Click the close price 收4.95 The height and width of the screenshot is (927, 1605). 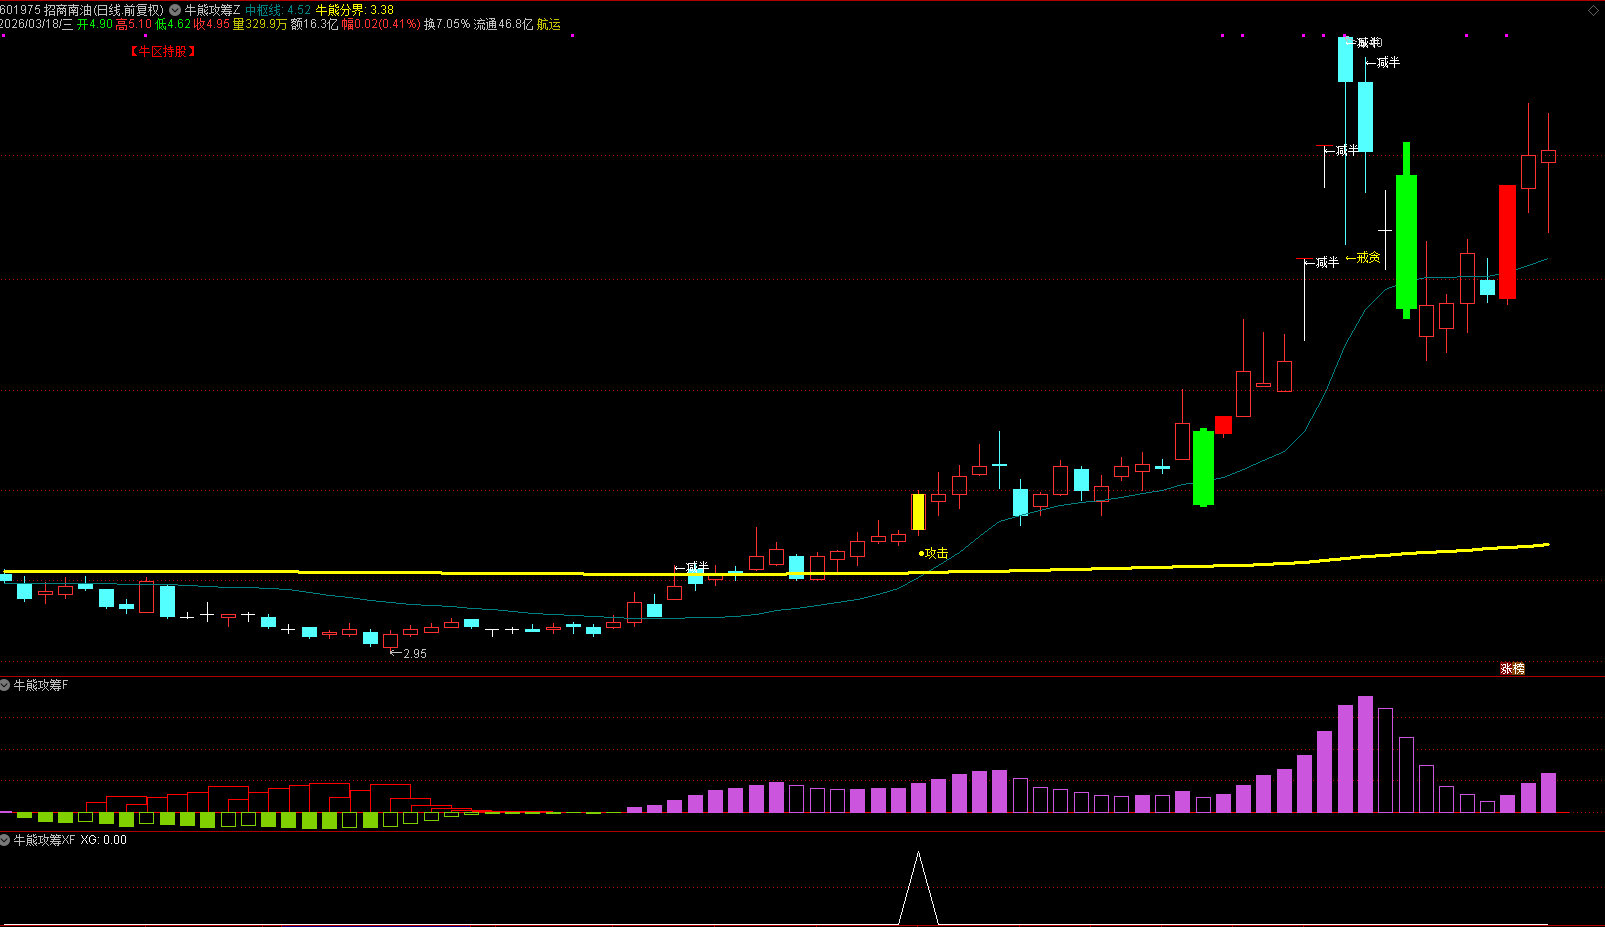(x=212, y=24)
